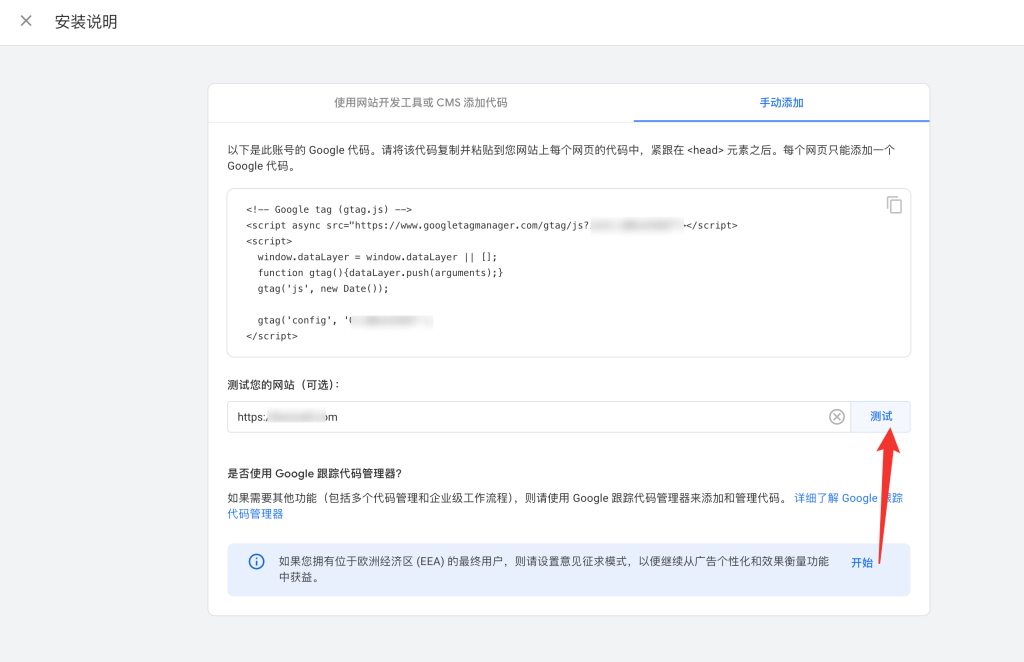
Task: Select the 手动添加 tab
Action: coord(781,102)
